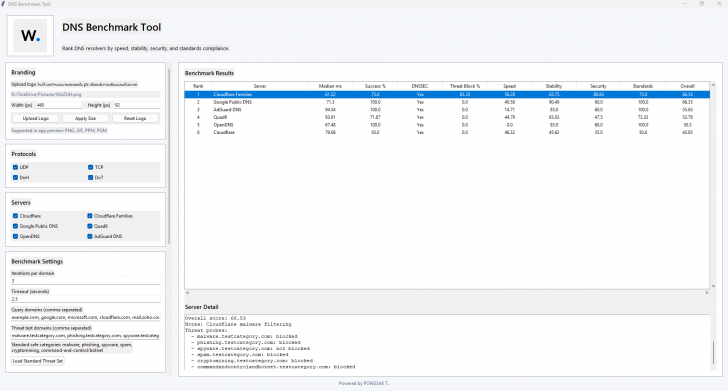Click Load Standard Threat Set button
Screen dimensions: 728x391
(x=38, y=361)
